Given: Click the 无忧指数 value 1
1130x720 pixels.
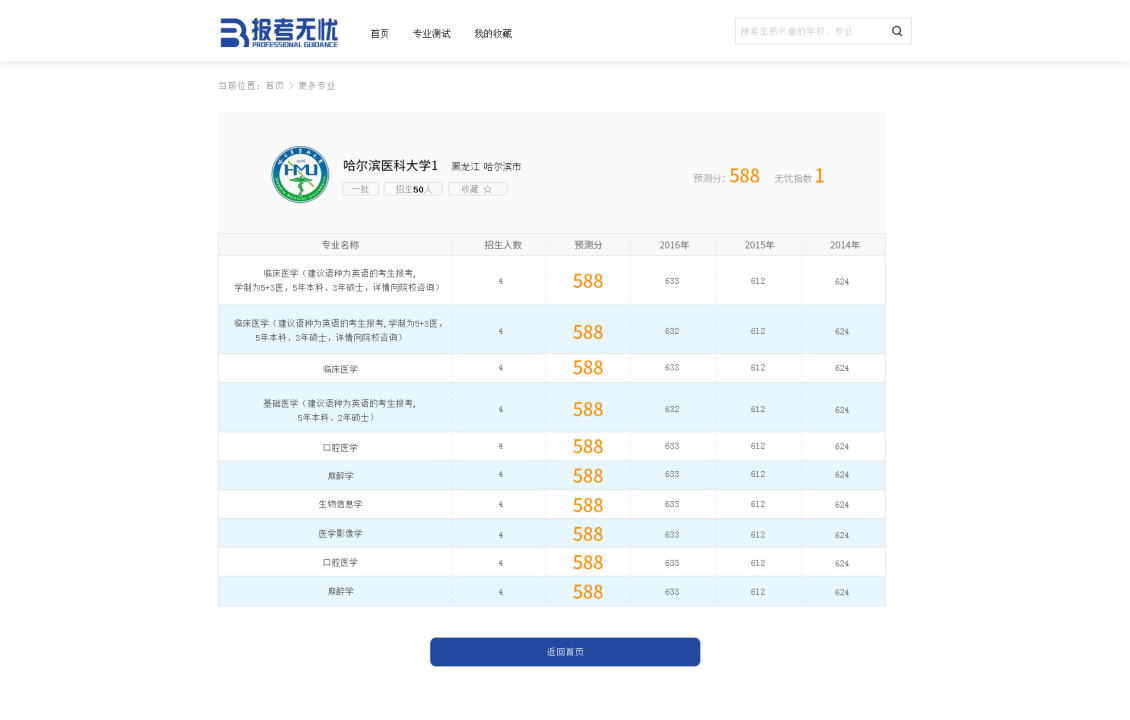Looking at the screenshot, I should coord(820,176).
